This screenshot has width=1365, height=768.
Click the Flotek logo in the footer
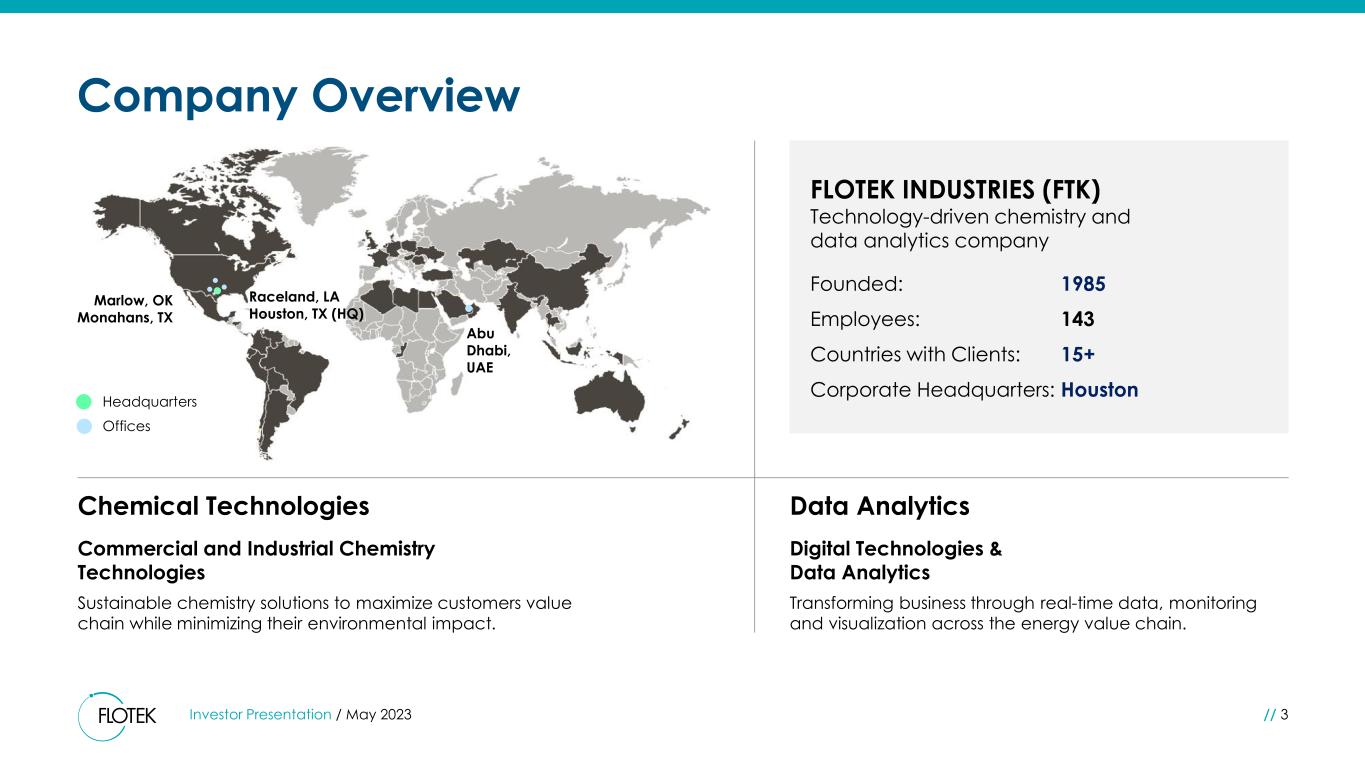click(118, 716)
